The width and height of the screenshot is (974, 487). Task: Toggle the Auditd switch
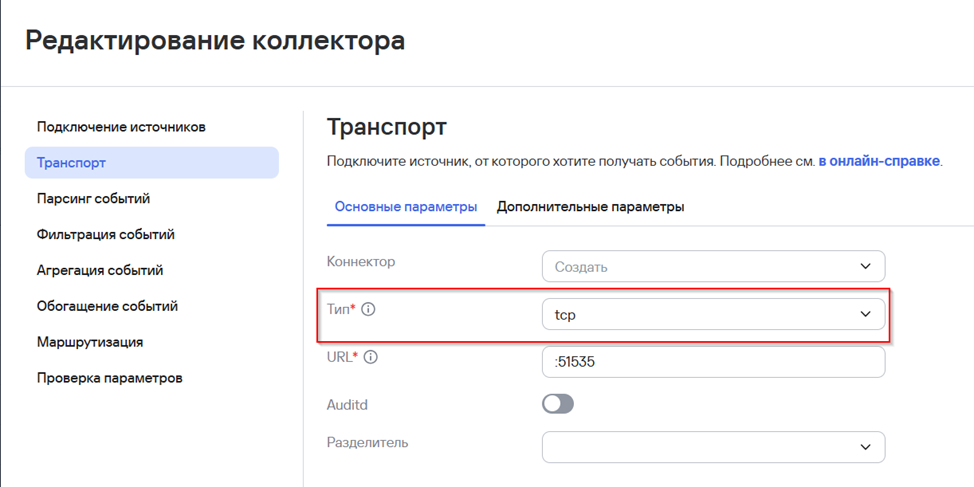558,404
